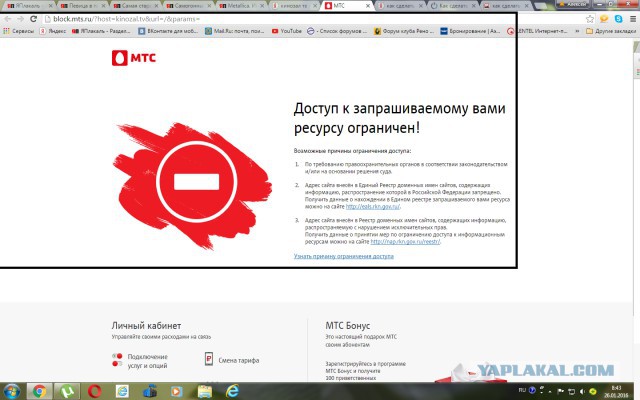Image resolution: width=640 pixels, height=400 pixels.
Task: Switch to the Как сделать tab with power icon
Action: click(453, 6)
